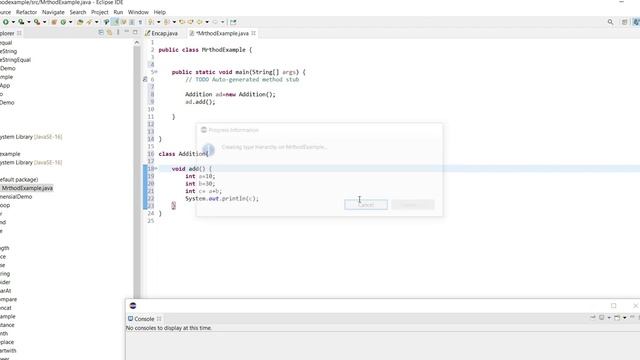Select the MrthodExample.java editor tab
640x360 pixels.
click(x=222, y=33)
